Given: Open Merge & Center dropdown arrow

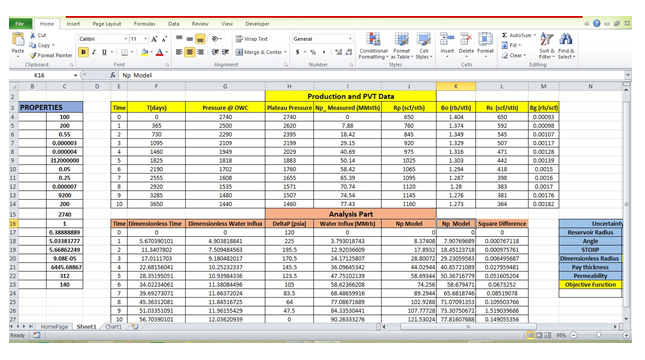Looking at the screenshot, I should pos(286,52).
